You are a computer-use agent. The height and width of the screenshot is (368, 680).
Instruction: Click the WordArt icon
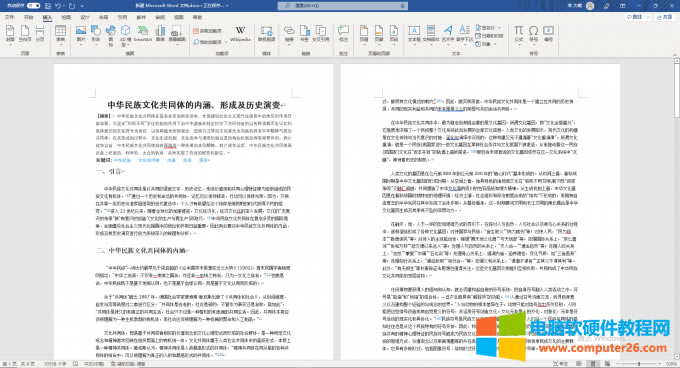(x=448, y=34)
